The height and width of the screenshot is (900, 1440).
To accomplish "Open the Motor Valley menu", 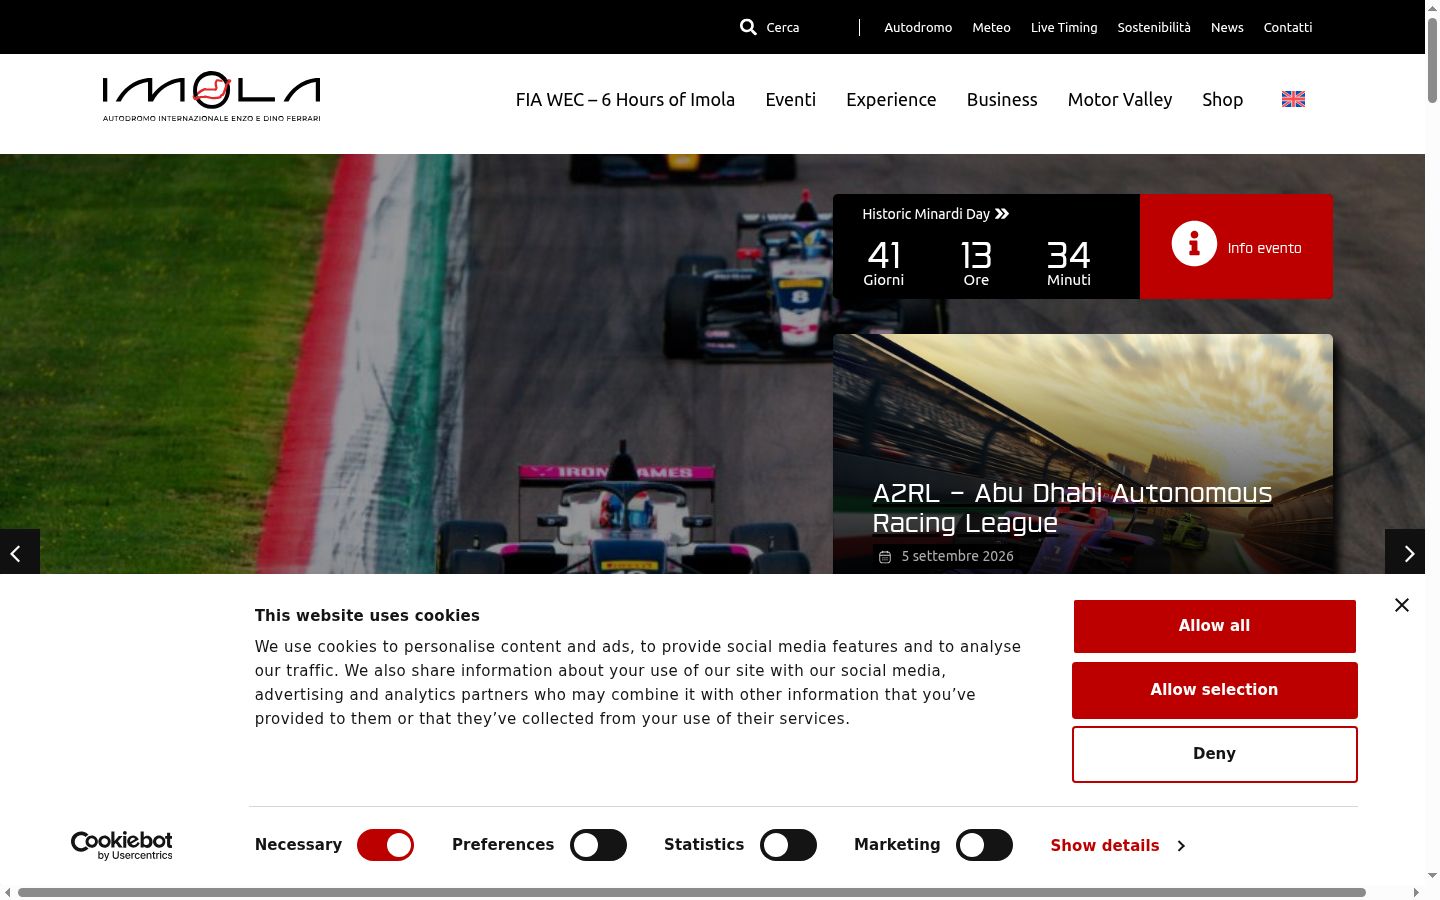I will (1120, 100).
